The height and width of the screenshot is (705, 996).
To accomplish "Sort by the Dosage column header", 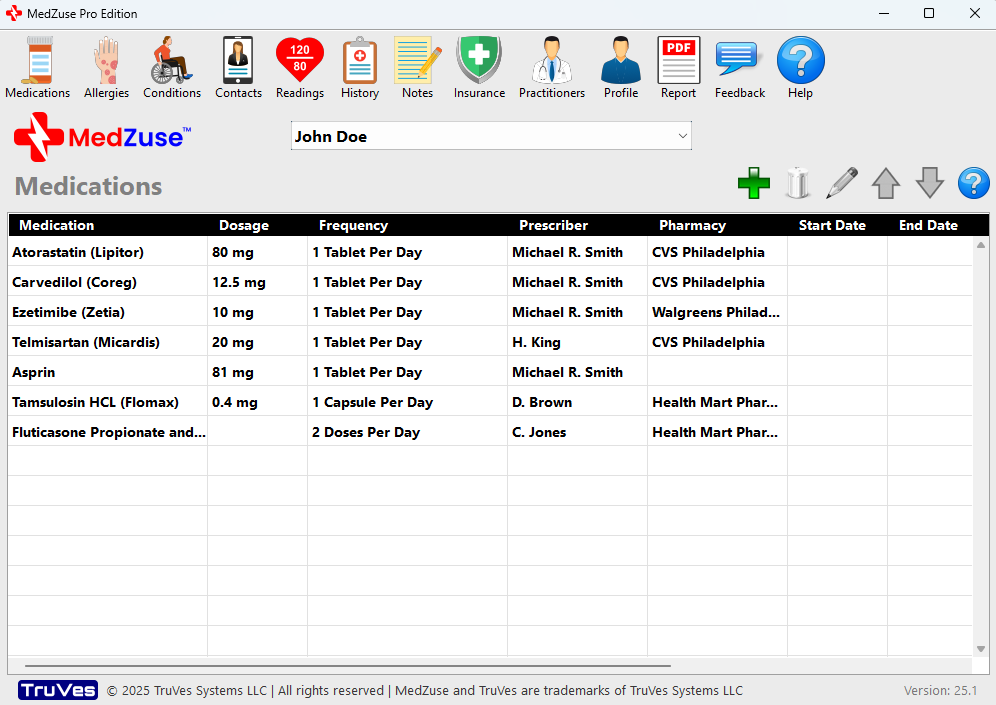I will [x=243, y=225].
